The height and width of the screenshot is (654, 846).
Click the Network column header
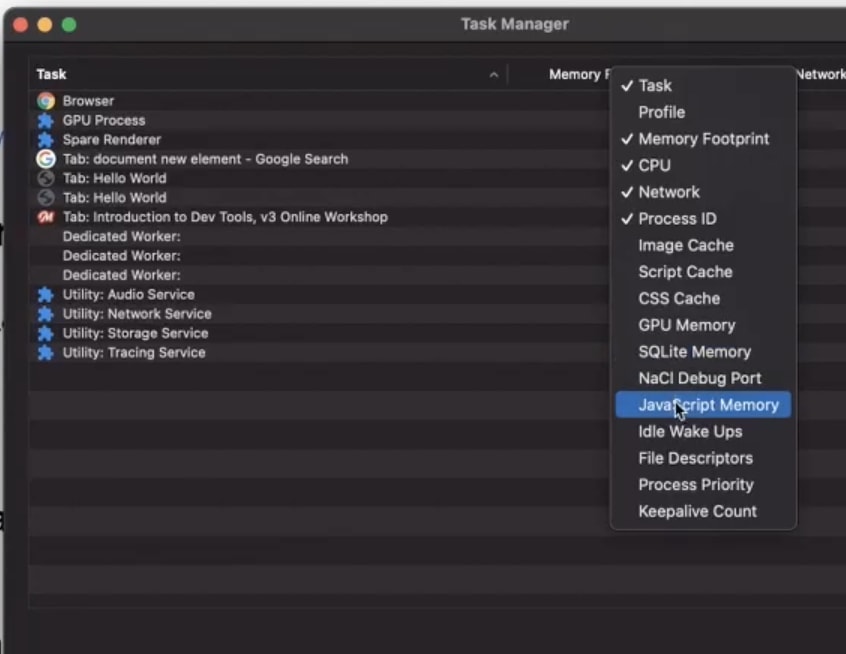[821, 74]
